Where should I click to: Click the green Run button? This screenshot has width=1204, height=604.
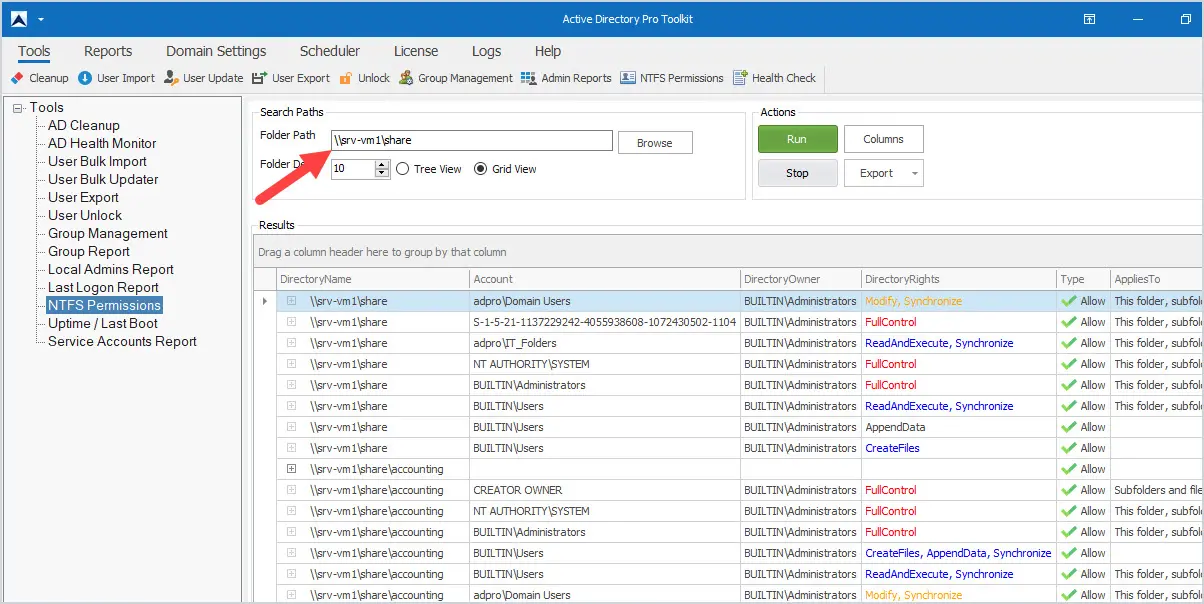point(797,139)
